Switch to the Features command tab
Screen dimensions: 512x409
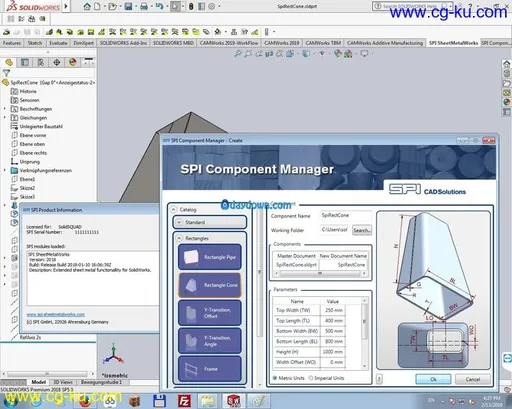pyautogui.click(x=12, y=43)
